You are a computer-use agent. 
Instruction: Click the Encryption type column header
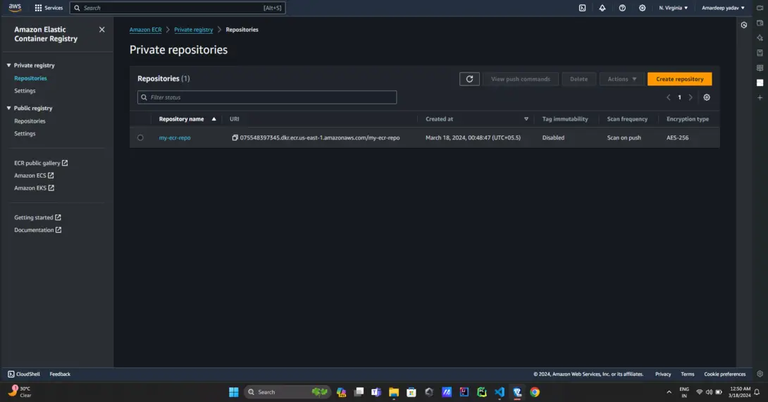point(687,119)
